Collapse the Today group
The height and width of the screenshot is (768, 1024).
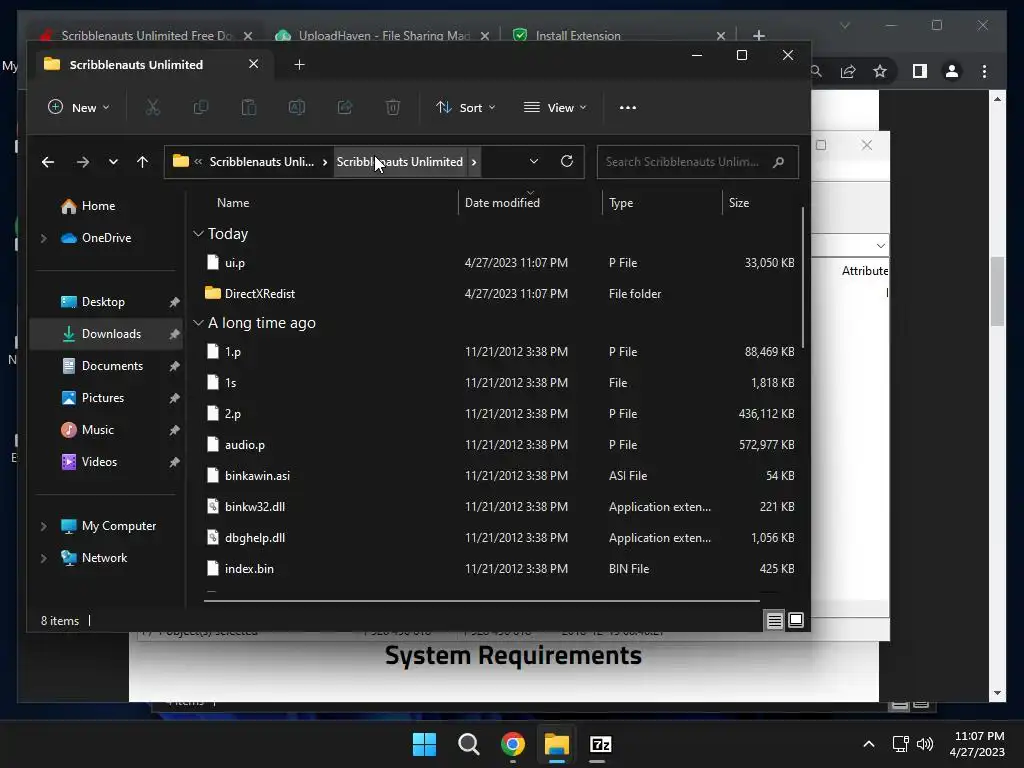point(199,233)
